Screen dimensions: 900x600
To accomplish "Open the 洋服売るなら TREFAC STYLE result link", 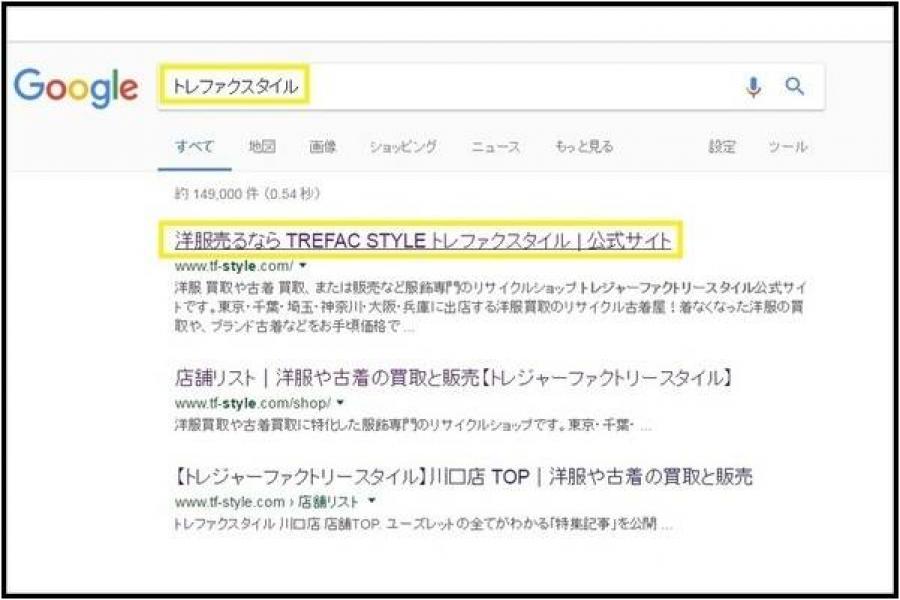I will tap(423, 241).
